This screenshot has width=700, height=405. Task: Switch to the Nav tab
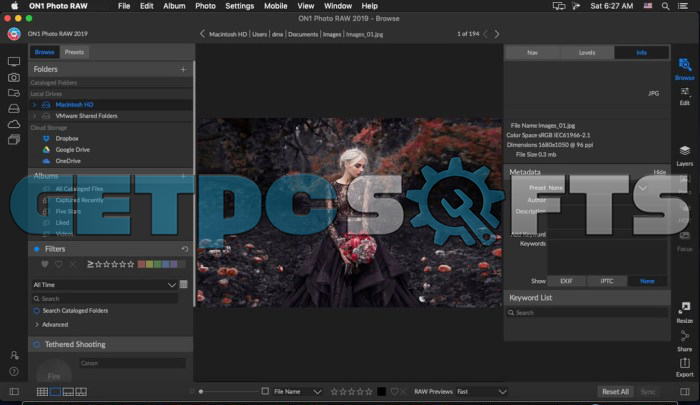(x=532, y=52)
